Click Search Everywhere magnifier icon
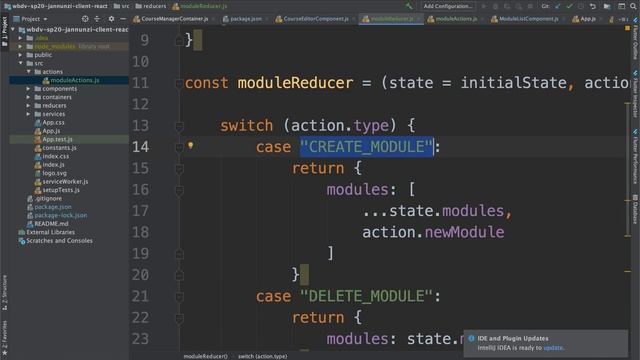The image size is (640, 360). tap(633, 6)
